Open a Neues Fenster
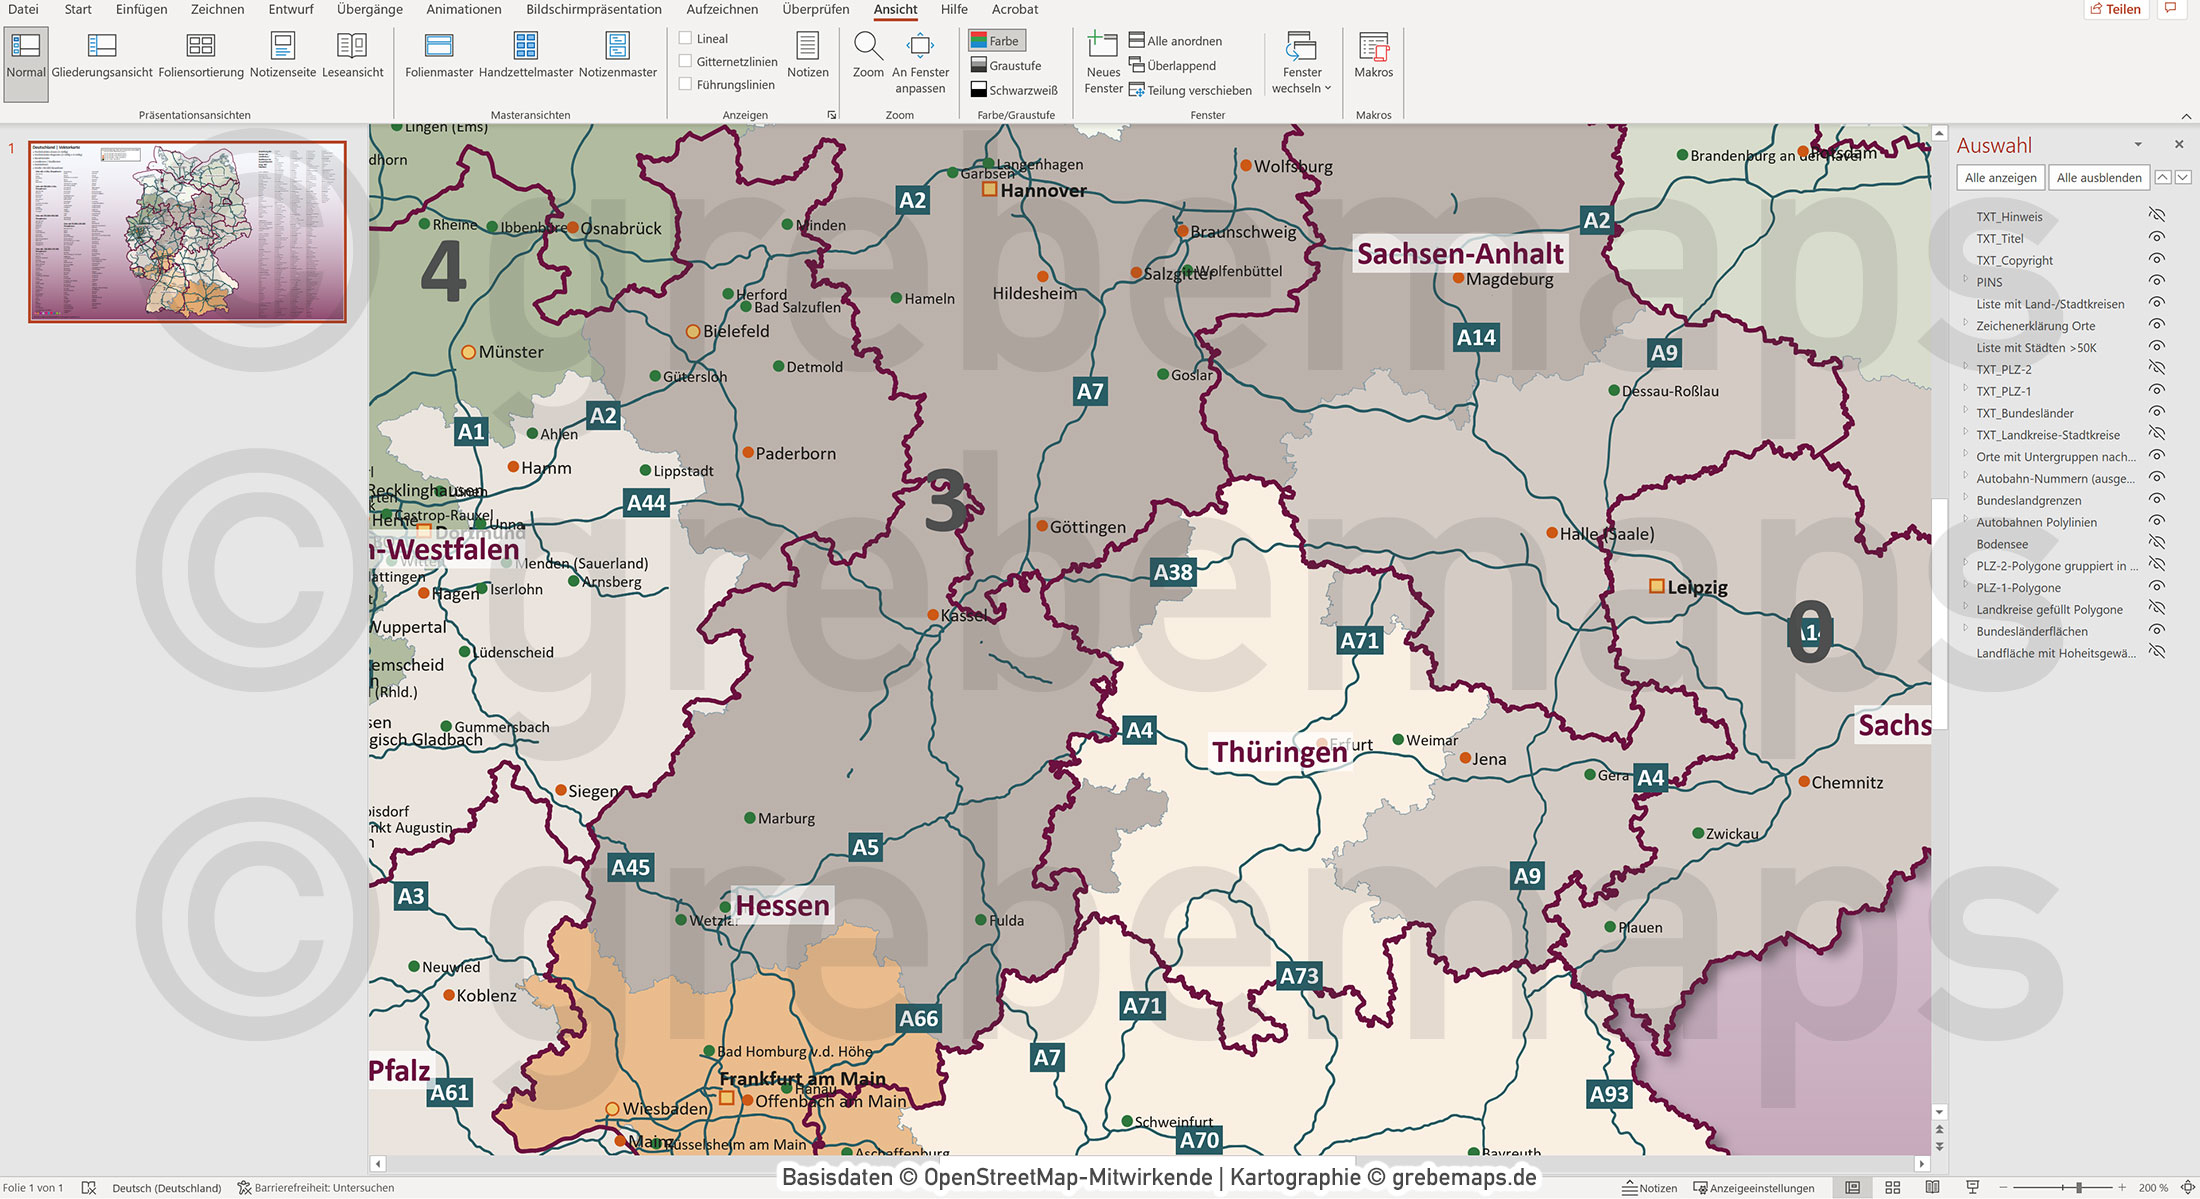This screenshot has height=1199, width=2200. (x=1103, y=60)
